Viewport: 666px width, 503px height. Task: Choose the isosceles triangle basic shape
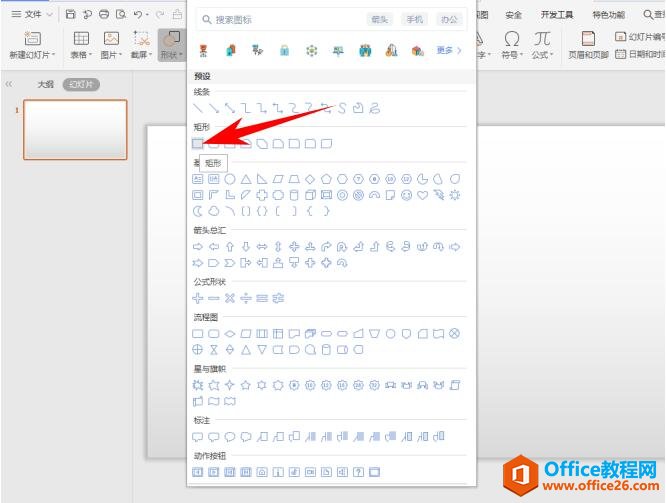tap(246, 179)
